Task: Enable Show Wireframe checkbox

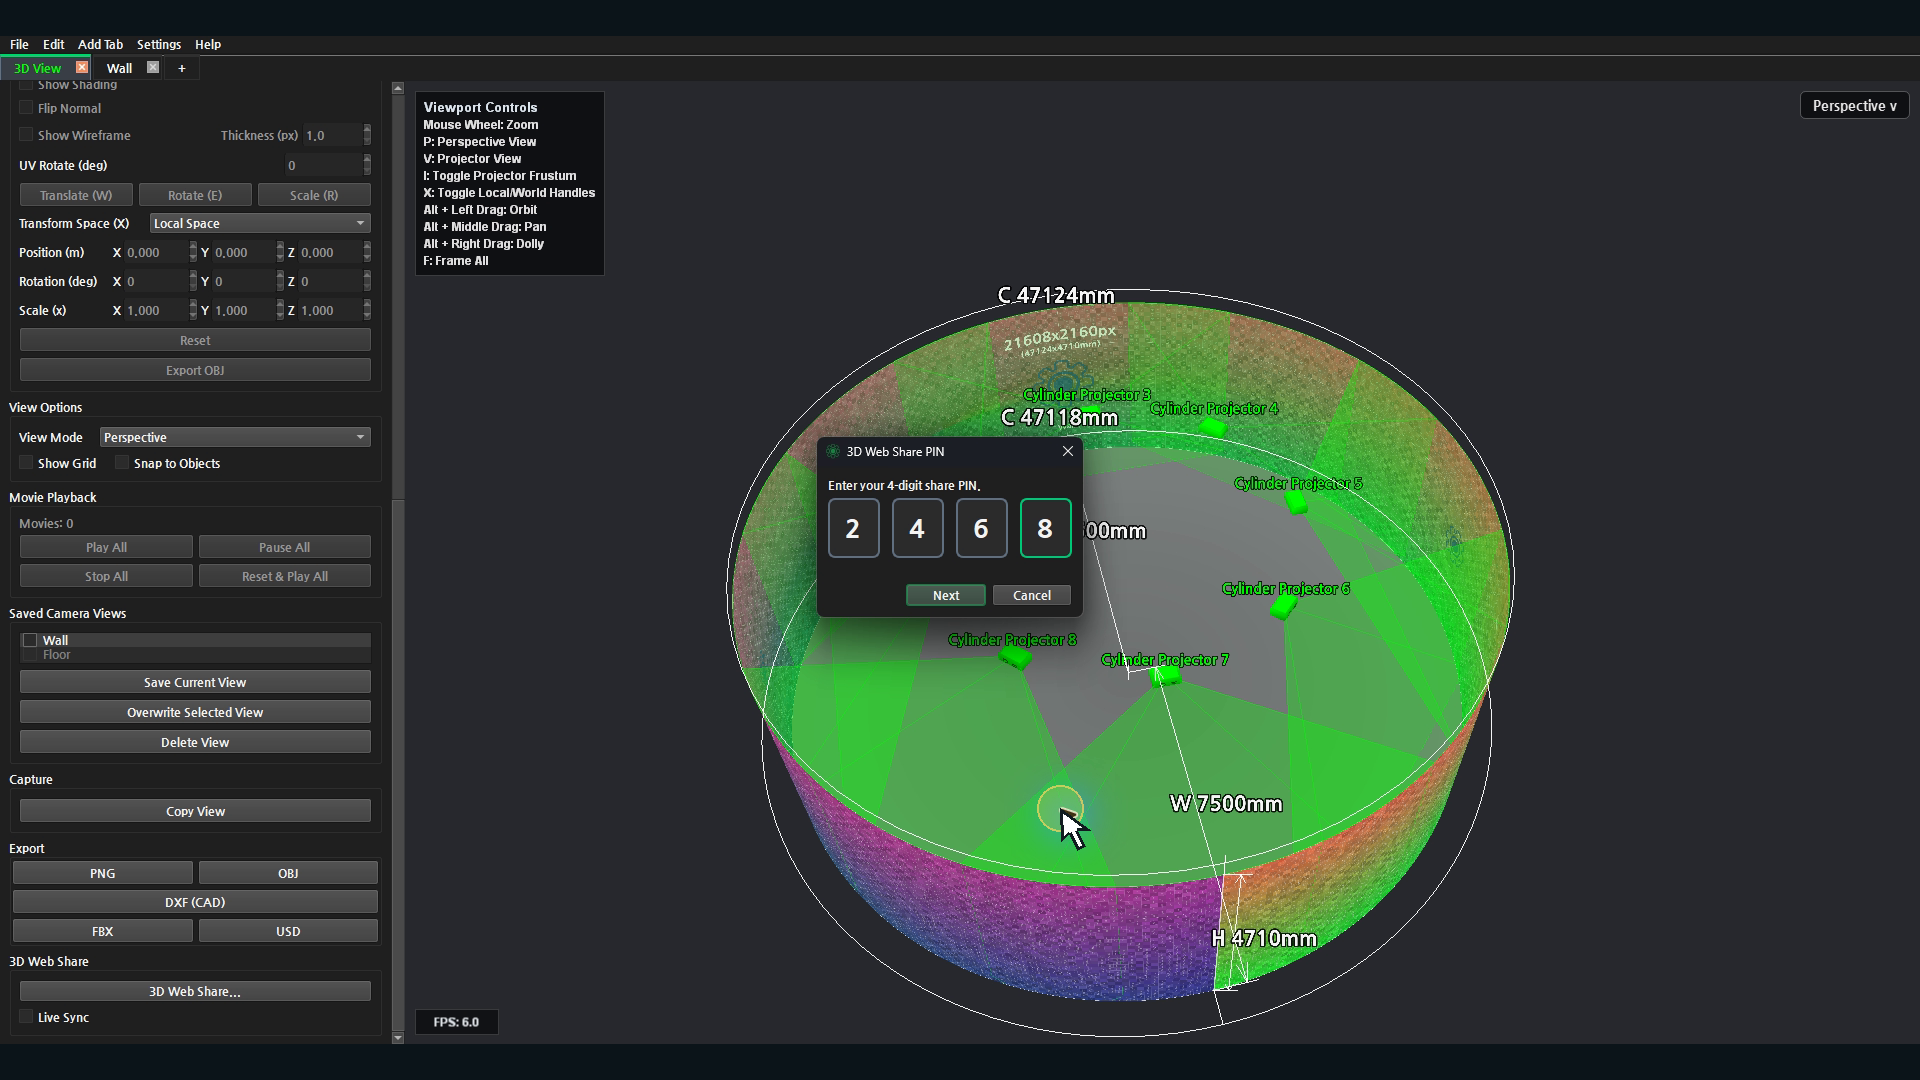Action: (x=27, y=135)
